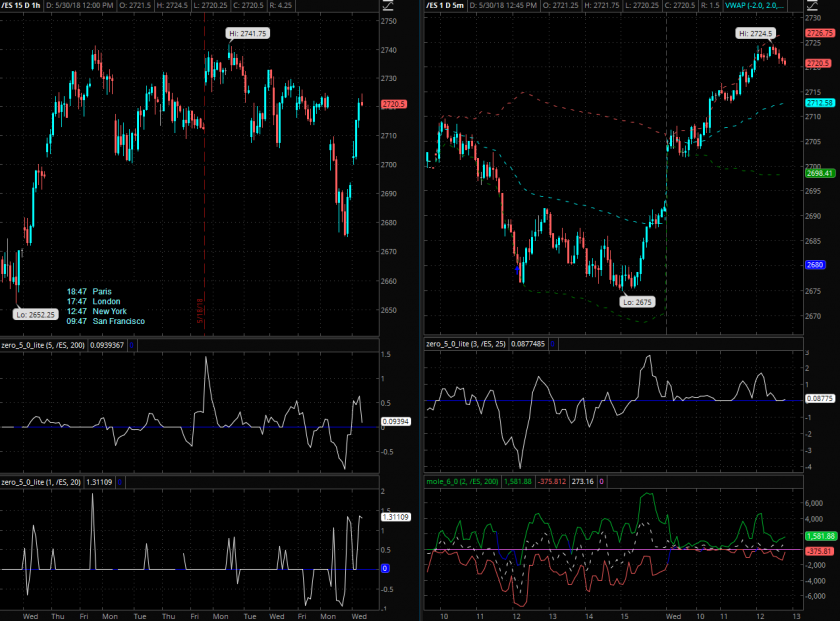Select the zero_5_0_lite (3, /ES, 25) study label
This screenshot has height=621, width=840.
coord(466,344)
